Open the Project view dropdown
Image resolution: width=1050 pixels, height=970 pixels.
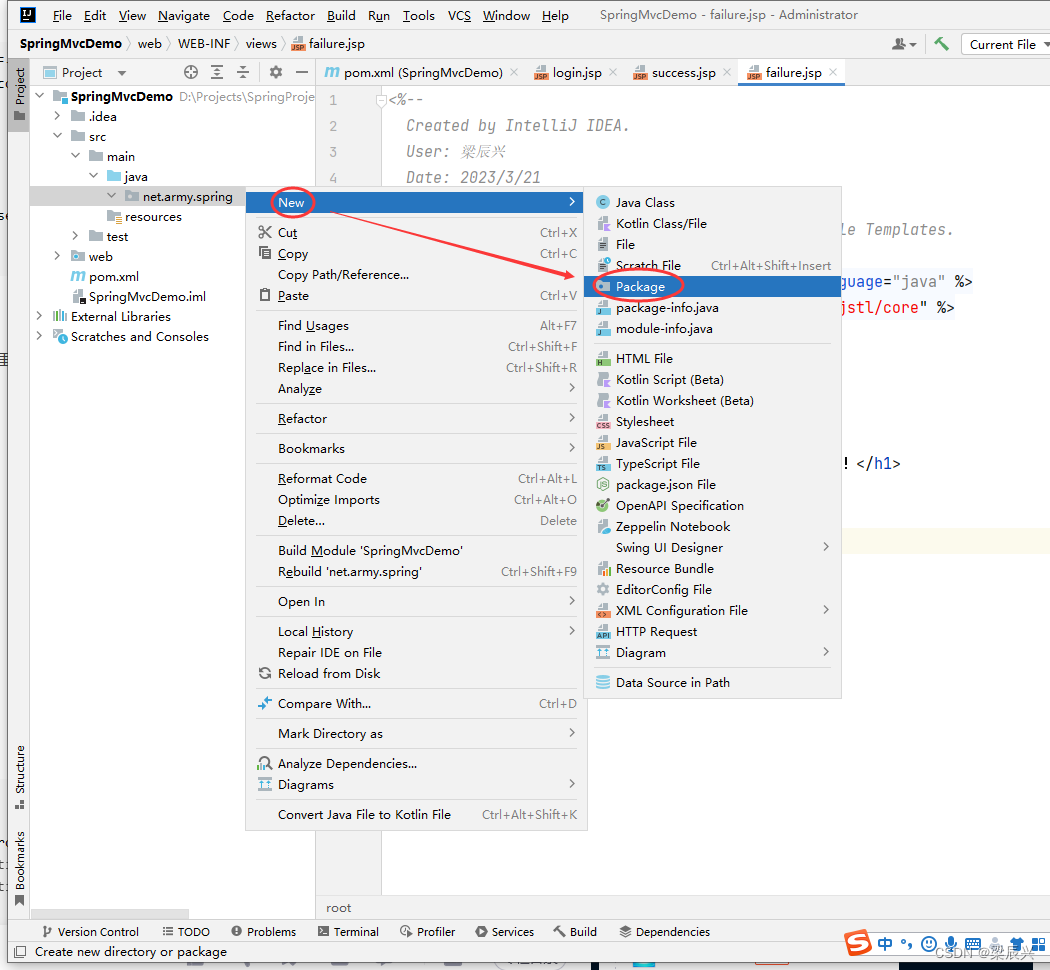tap(122, 73)
